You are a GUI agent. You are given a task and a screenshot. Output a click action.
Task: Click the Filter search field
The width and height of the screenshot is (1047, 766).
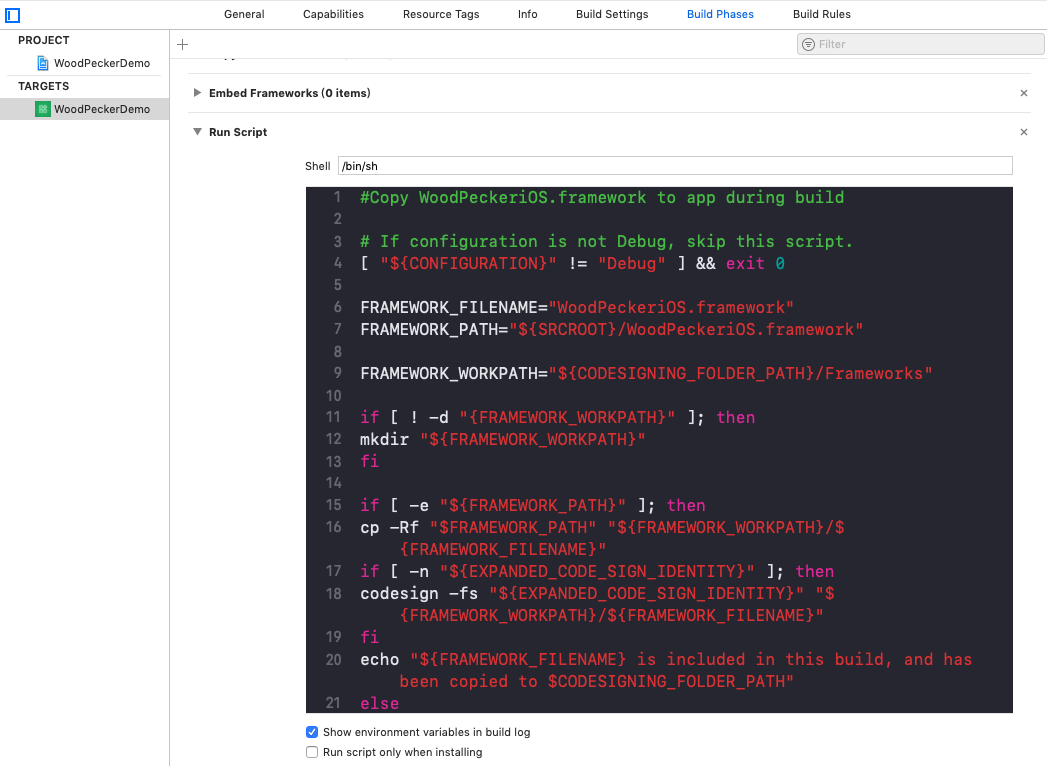coord(920,44)
